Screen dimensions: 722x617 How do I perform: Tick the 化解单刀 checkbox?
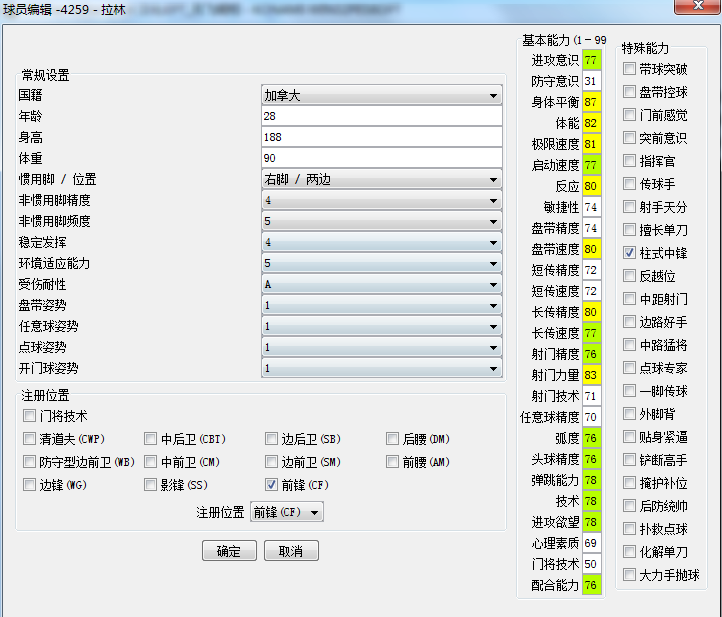[x=629, y=551]
